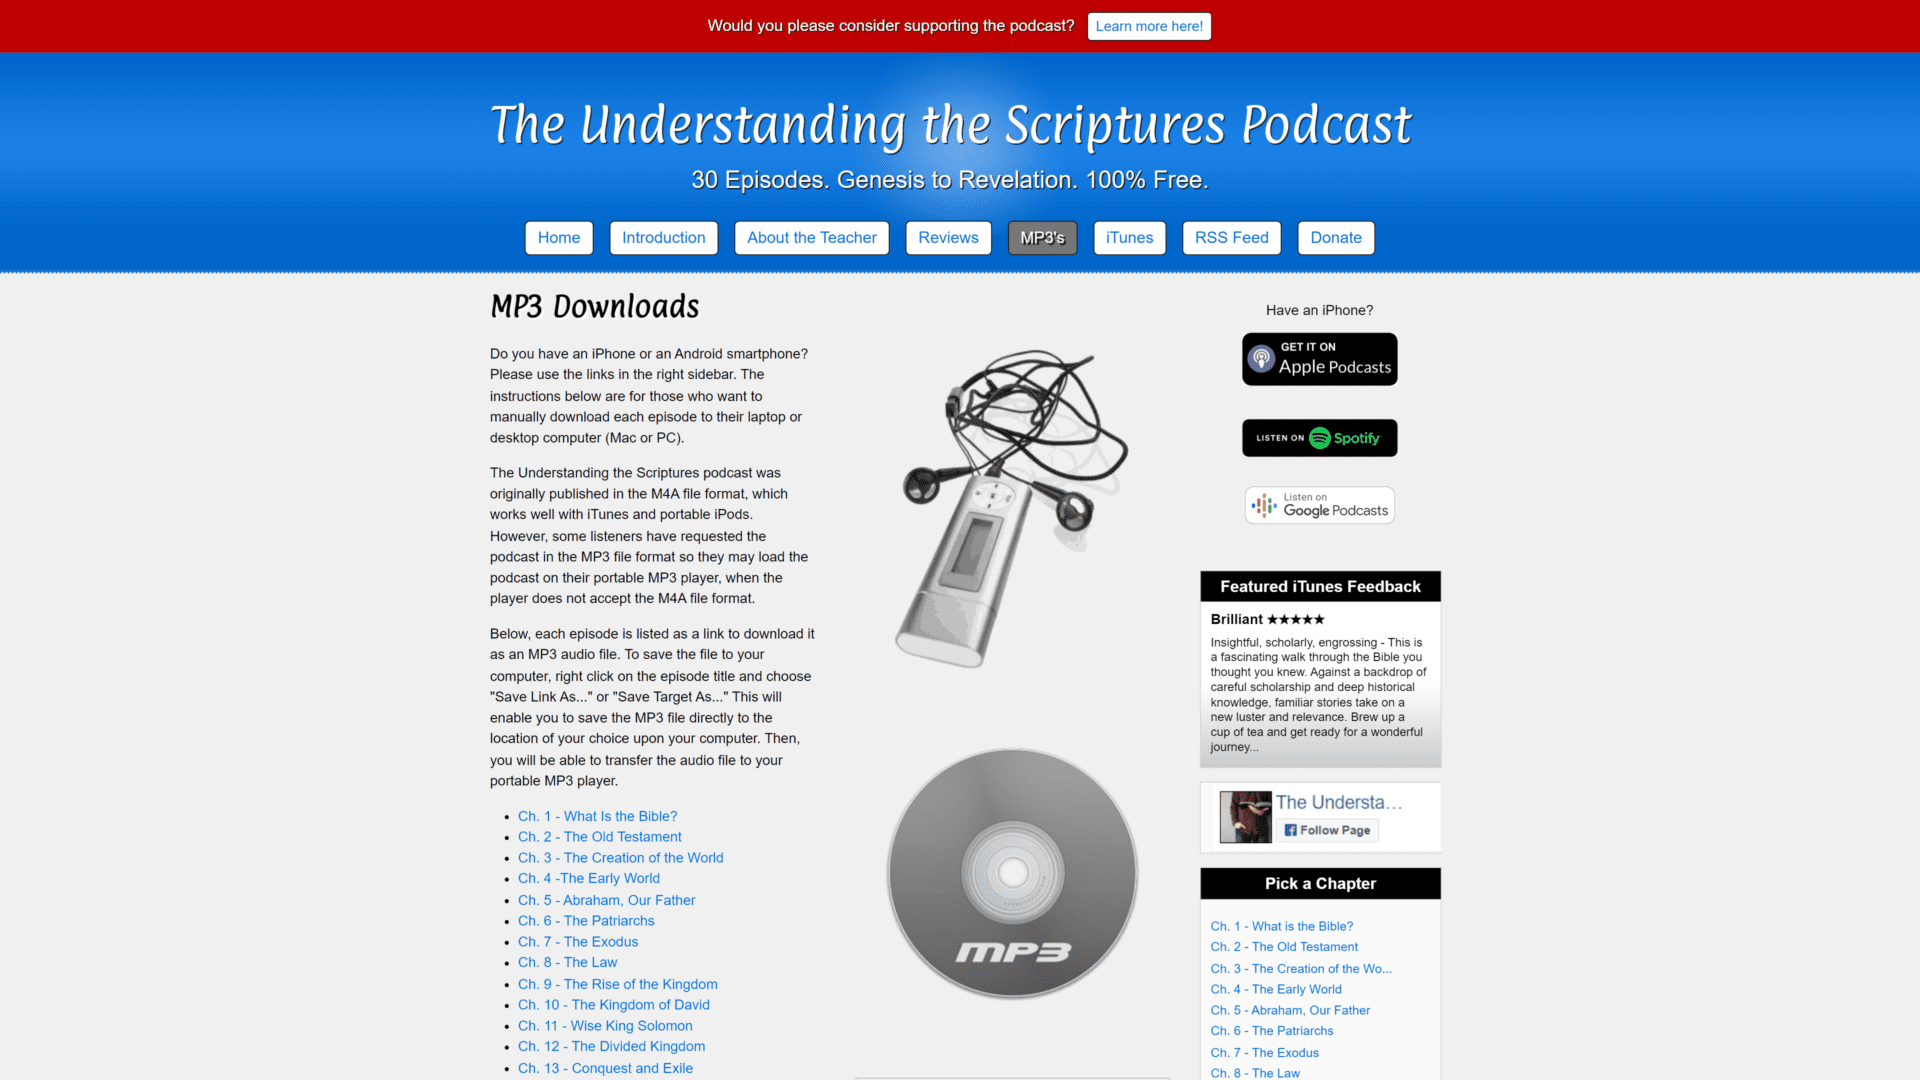Click Ch. 7 - The Exodus link
1920x1080 pixels.
pyautogui.click(x=578, y=942)
